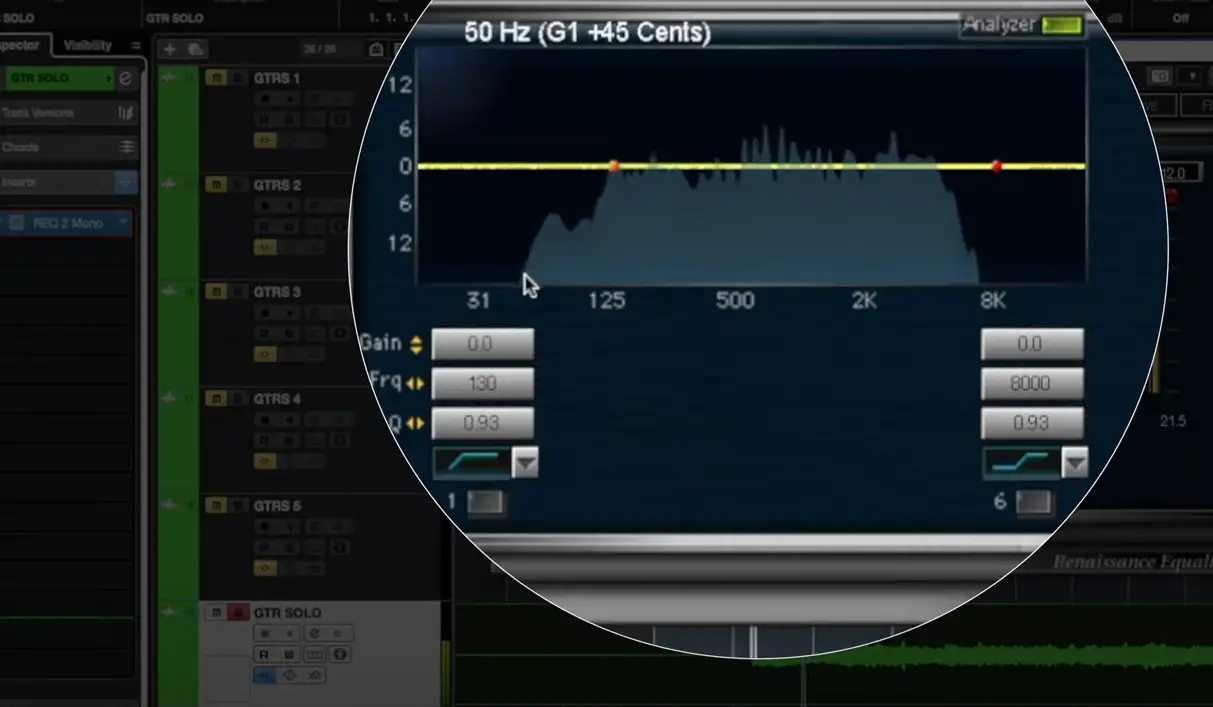This screenshot has height=707, width=1213.
Task: Click the Gain up stepper arrow
Action: (417, 340)
